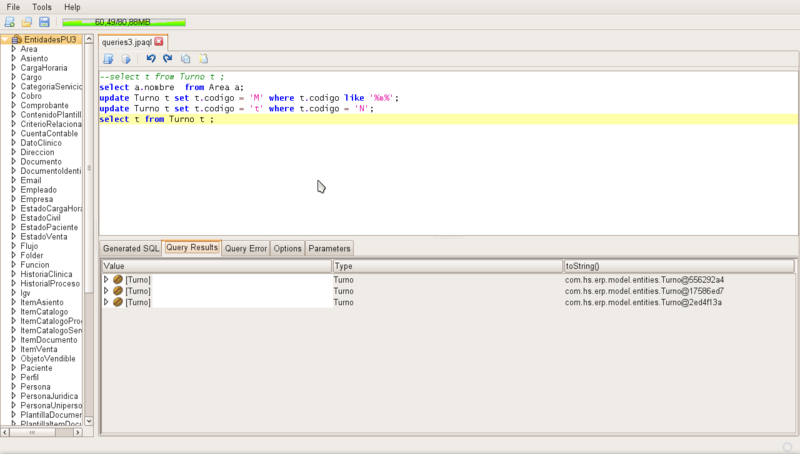
Task: Expand the Asiento entity node
Action: click(x=14, y=58)
